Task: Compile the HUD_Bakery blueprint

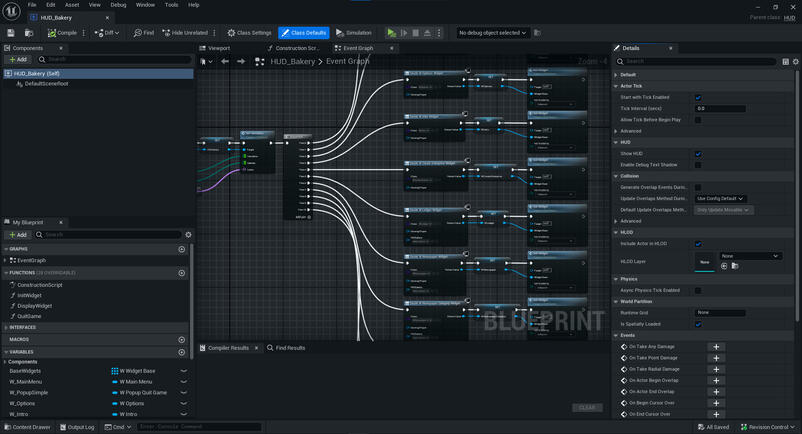Action: pyautogui.click(x=62, y=33)
